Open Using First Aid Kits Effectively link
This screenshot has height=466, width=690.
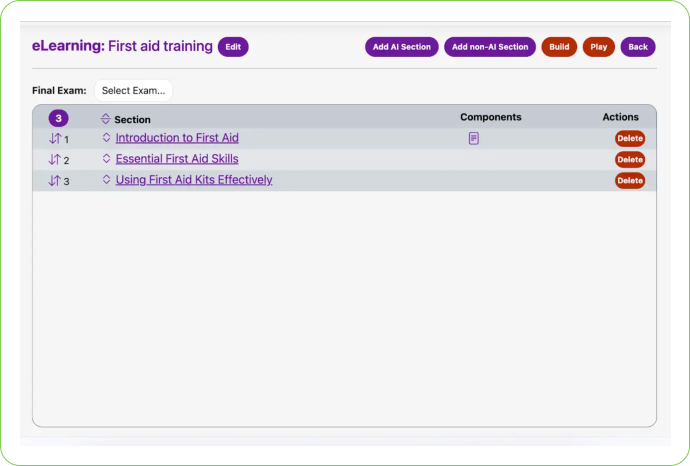pos(194,180)
